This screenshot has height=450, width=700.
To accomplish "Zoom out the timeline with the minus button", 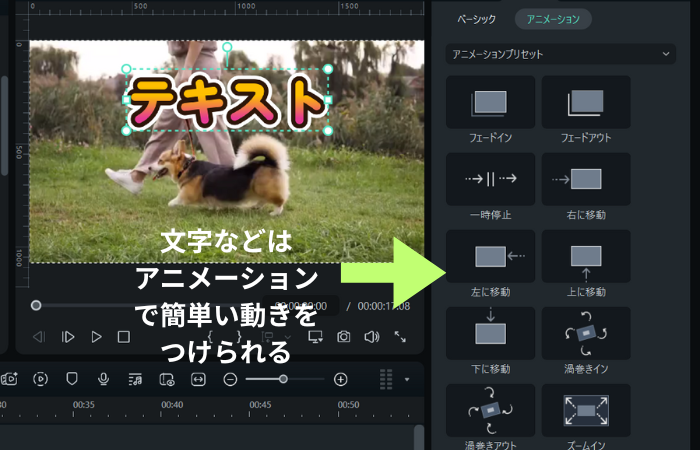I will pos(230,379).
